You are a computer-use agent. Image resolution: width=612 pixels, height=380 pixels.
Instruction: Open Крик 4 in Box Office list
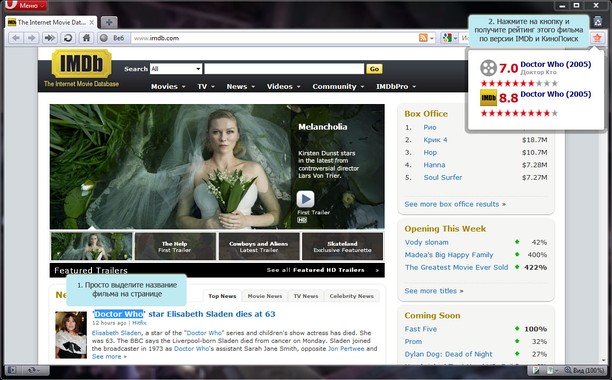click(x=435, y=140)
